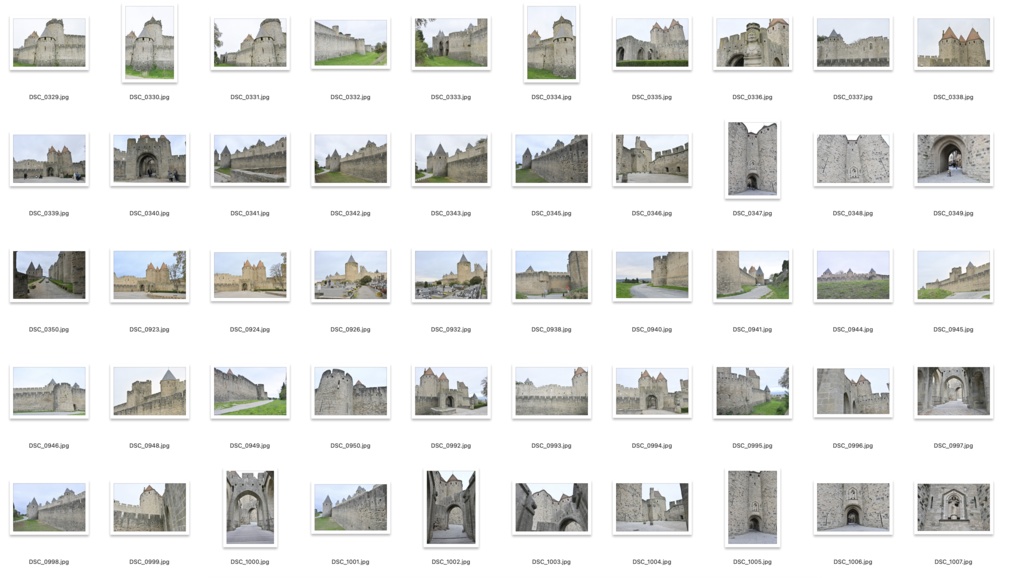Click the DSC_1001.jpg thumbnail
Image resolution: width=1024 pixels, height=578 pixels.
pos(351,507)
